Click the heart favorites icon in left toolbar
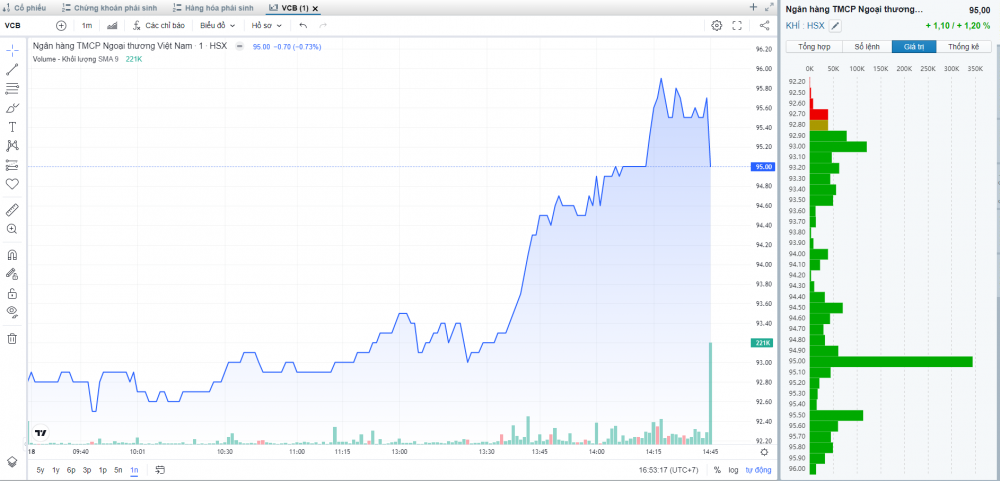 click(12, 184)
